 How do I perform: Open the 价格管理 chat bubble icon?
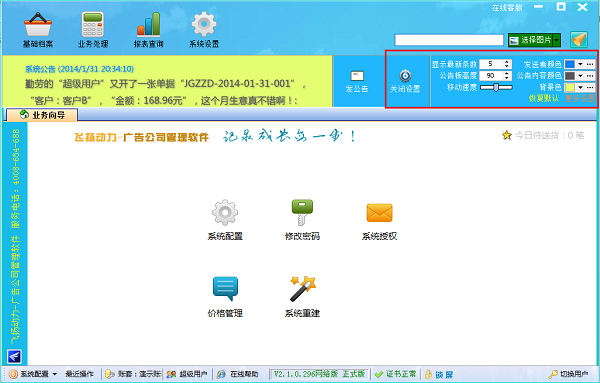(x=225, y=289)
